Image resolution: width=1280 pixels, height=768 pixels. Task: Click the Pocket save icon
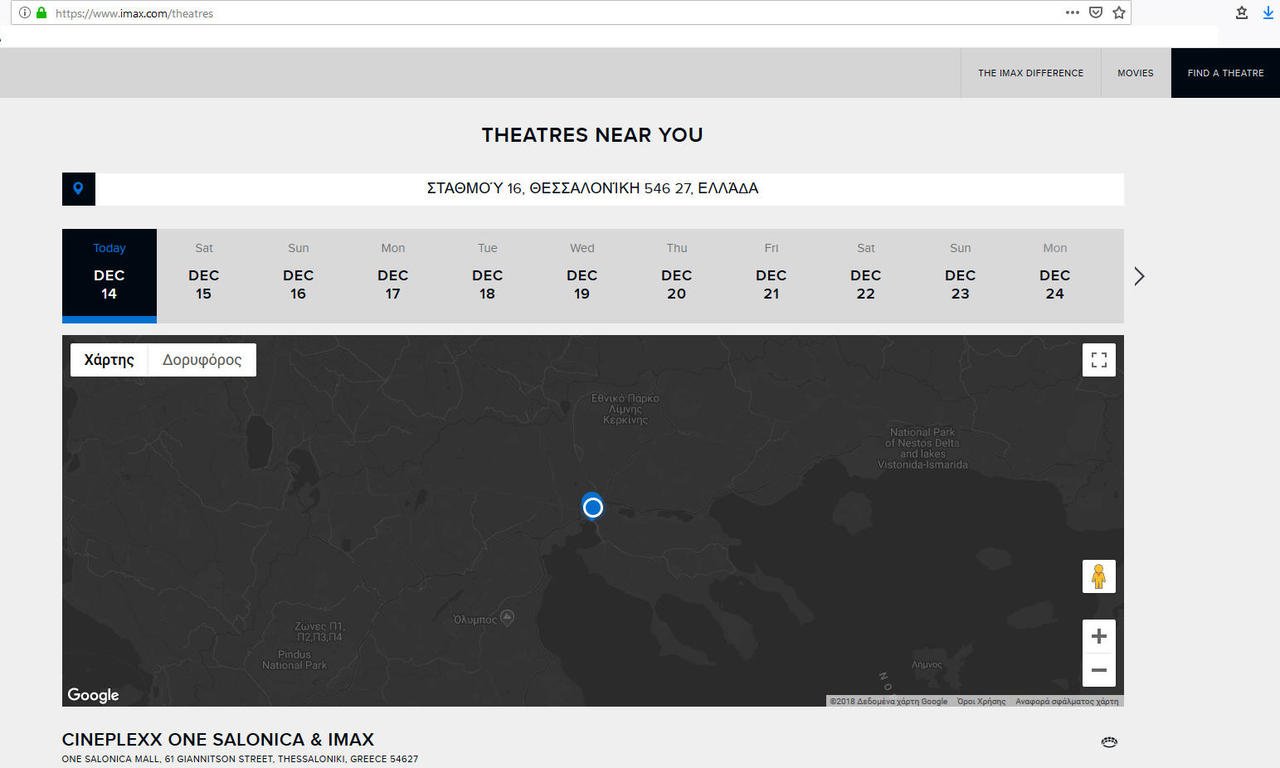pos(1096,13)
